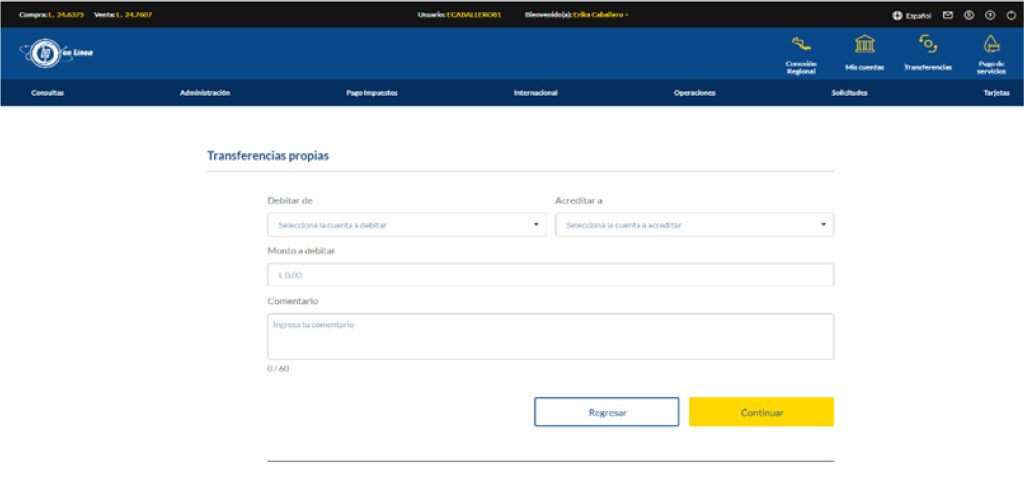Open the Pago Impuestos menu
The width and height of the screenshot is (1024, 492).
coord(372,93)
